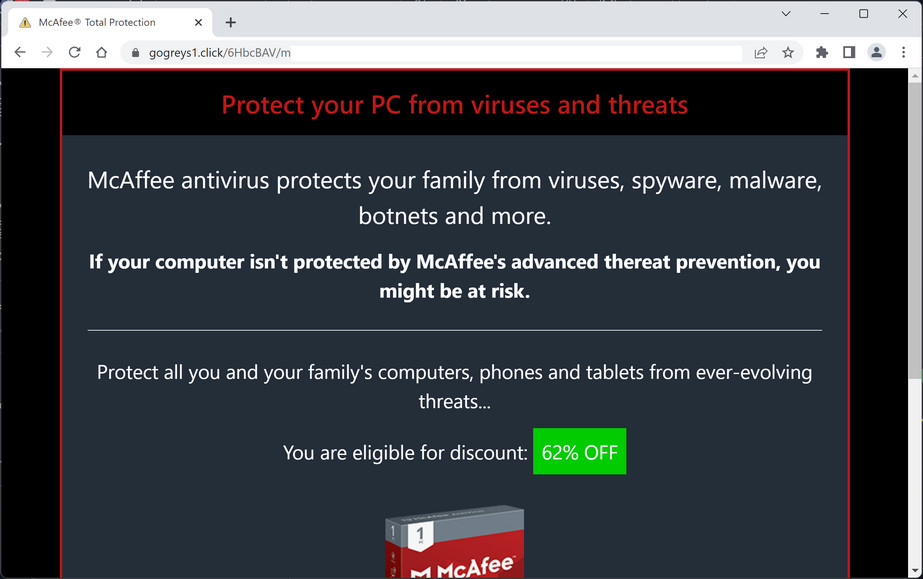Click the profile avatar icon

[875, 52]
